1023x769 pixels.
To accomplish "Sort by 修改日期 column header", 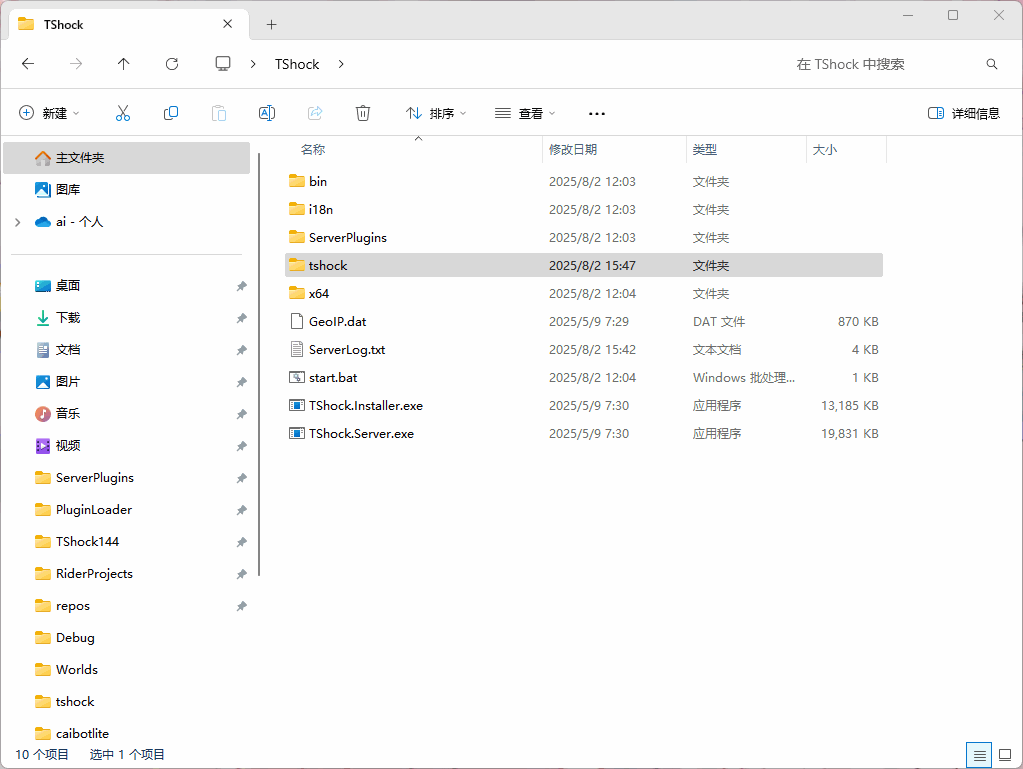I will (573, 150).
